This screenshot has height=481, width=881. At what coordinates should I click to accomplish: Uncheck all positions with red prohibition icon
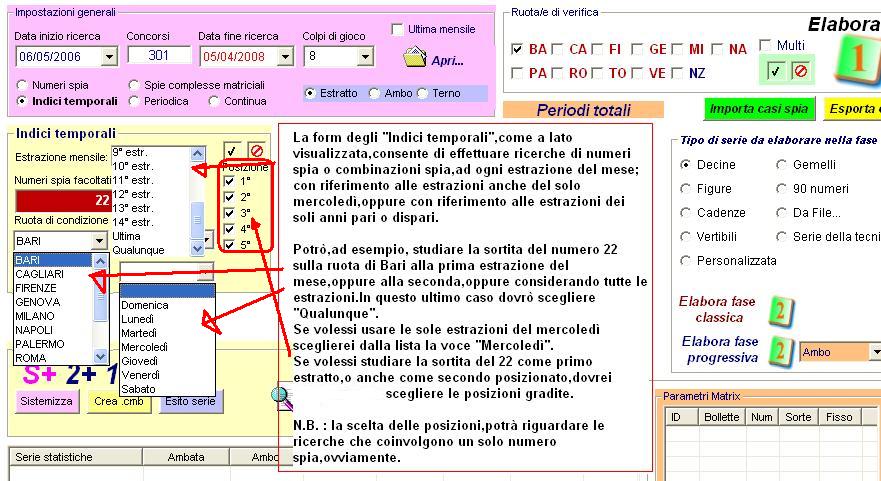(x=257, y=151)
